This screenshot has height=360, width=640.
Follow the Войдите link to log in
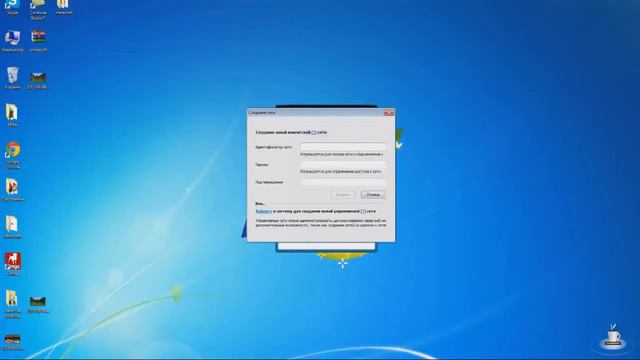264,211
